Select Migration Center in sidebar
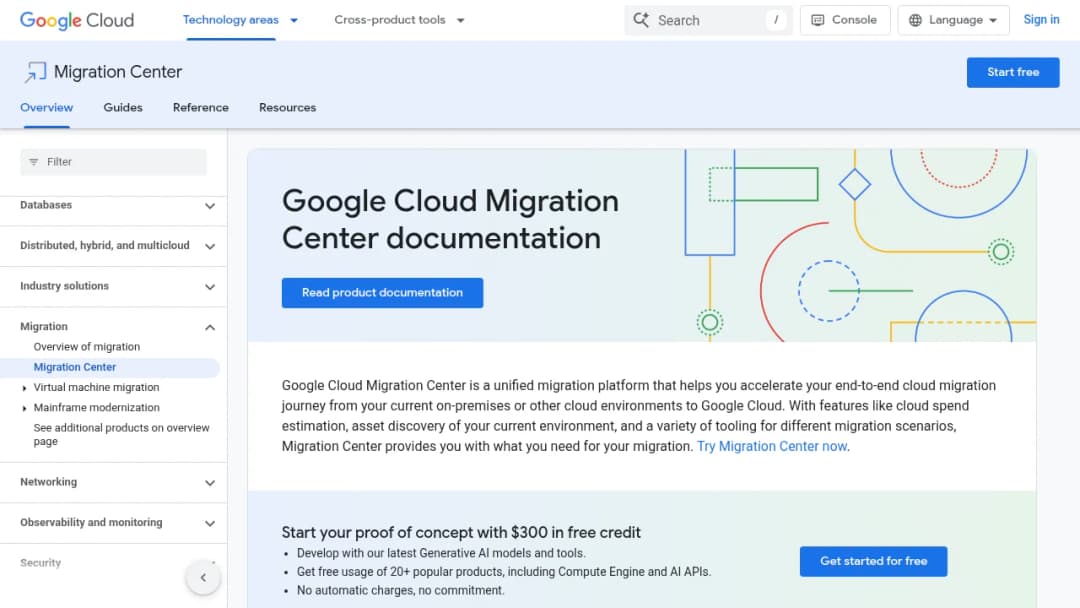 click(74, 367)
